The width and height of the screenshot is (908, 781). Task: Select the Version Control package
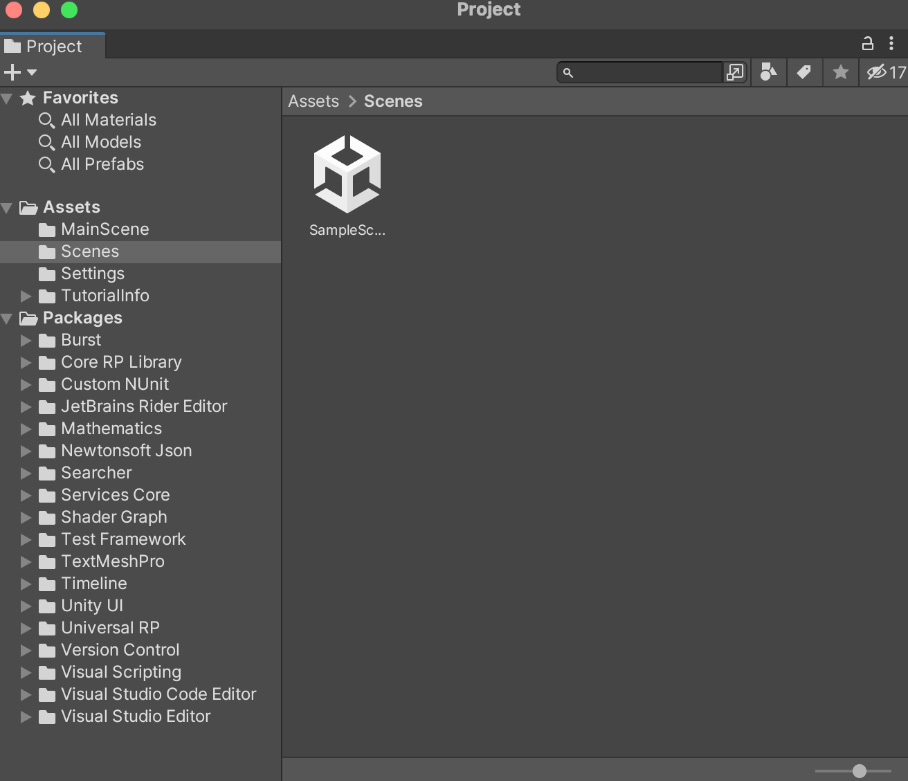pyautogui.click(x=140, y=650)
